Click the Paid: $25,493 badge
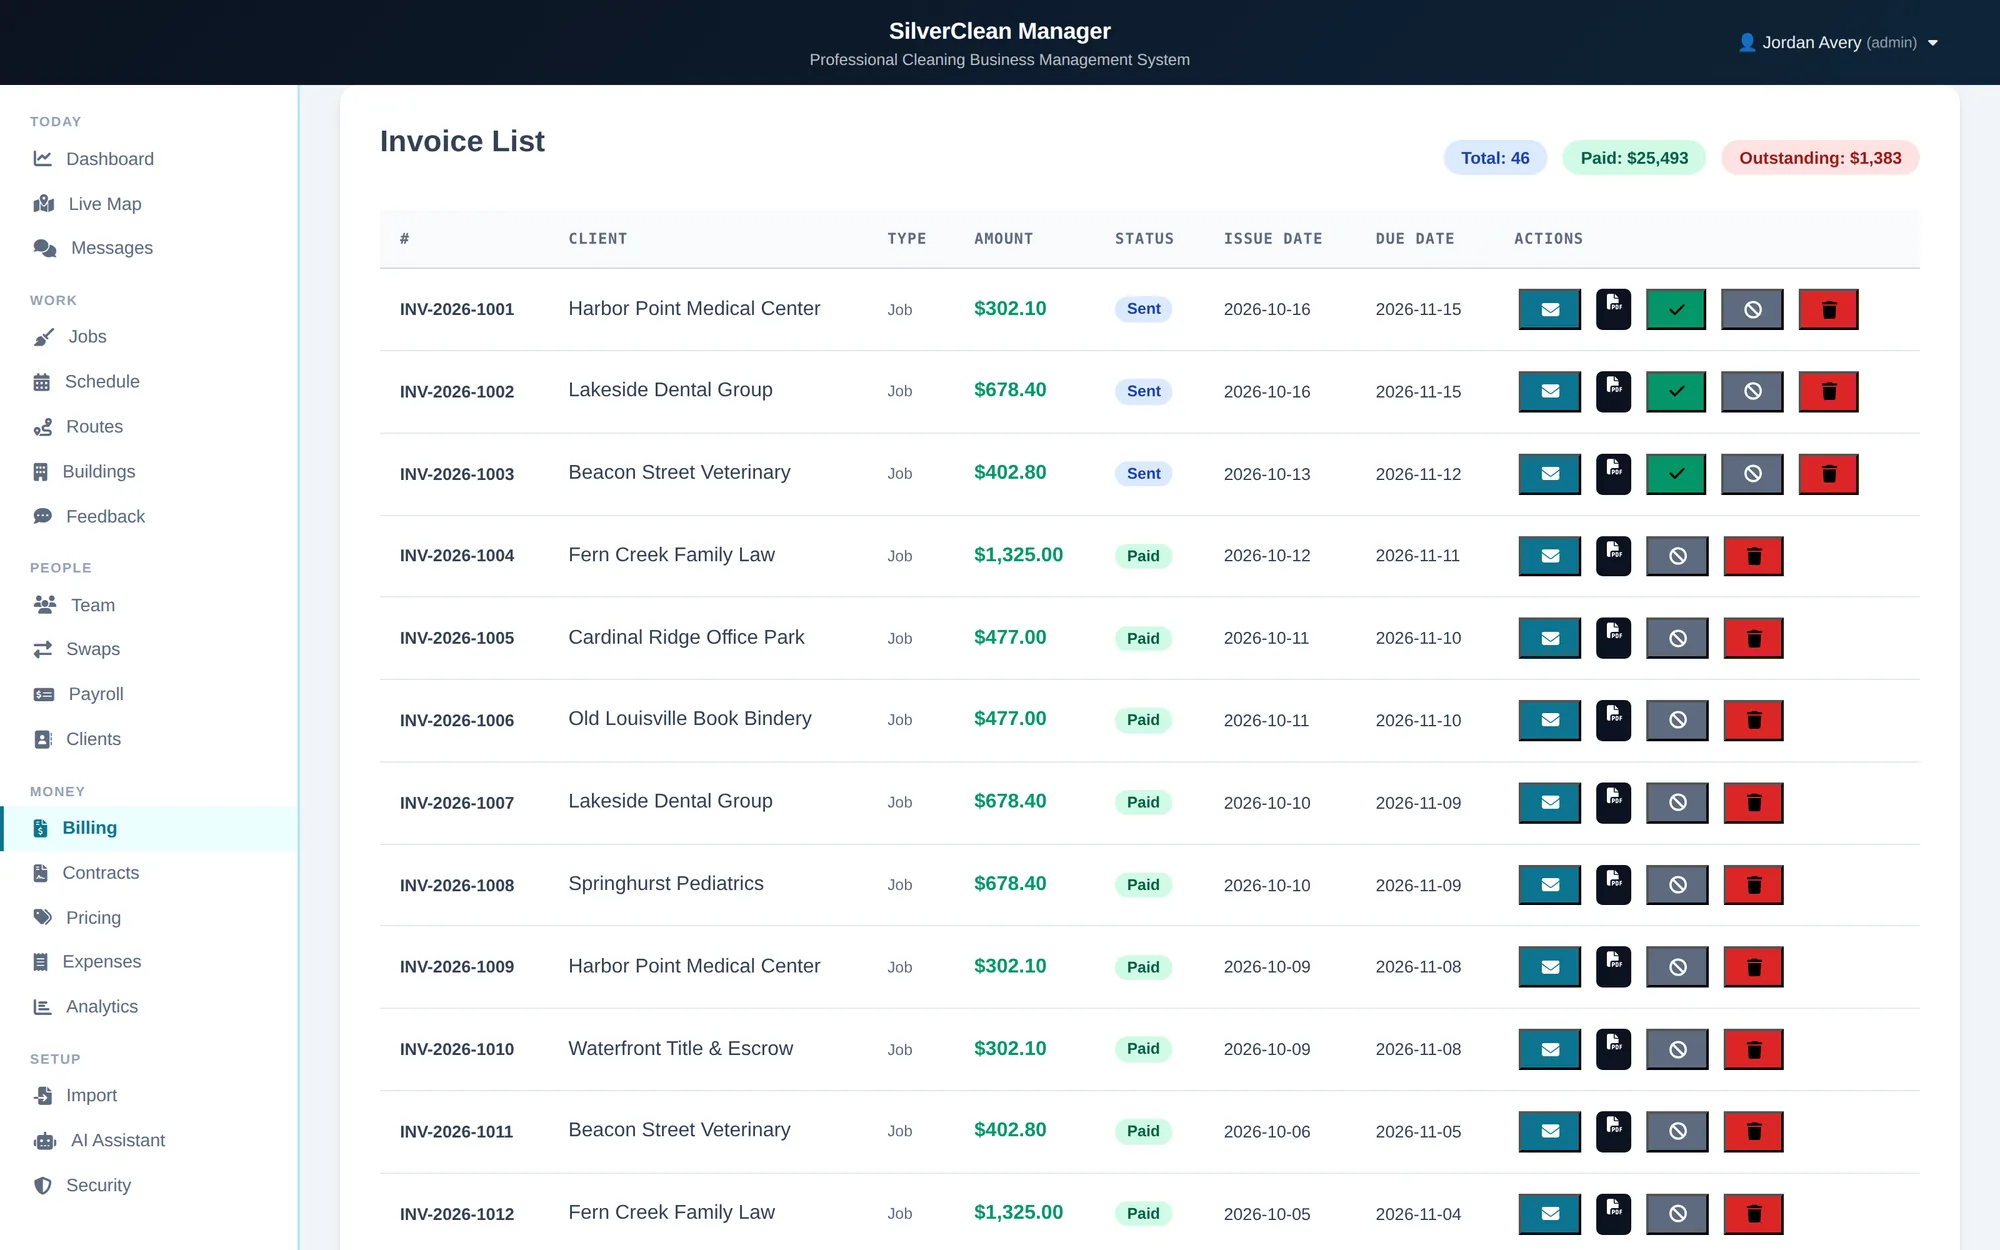This screenshot has height=1250, width=2000. (1634, 158)
